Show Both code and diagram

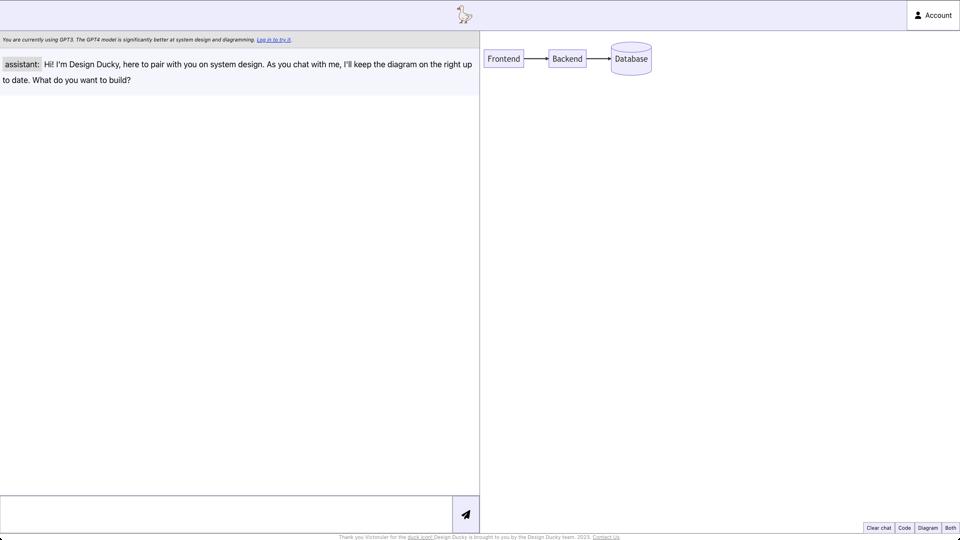(950, 528)
